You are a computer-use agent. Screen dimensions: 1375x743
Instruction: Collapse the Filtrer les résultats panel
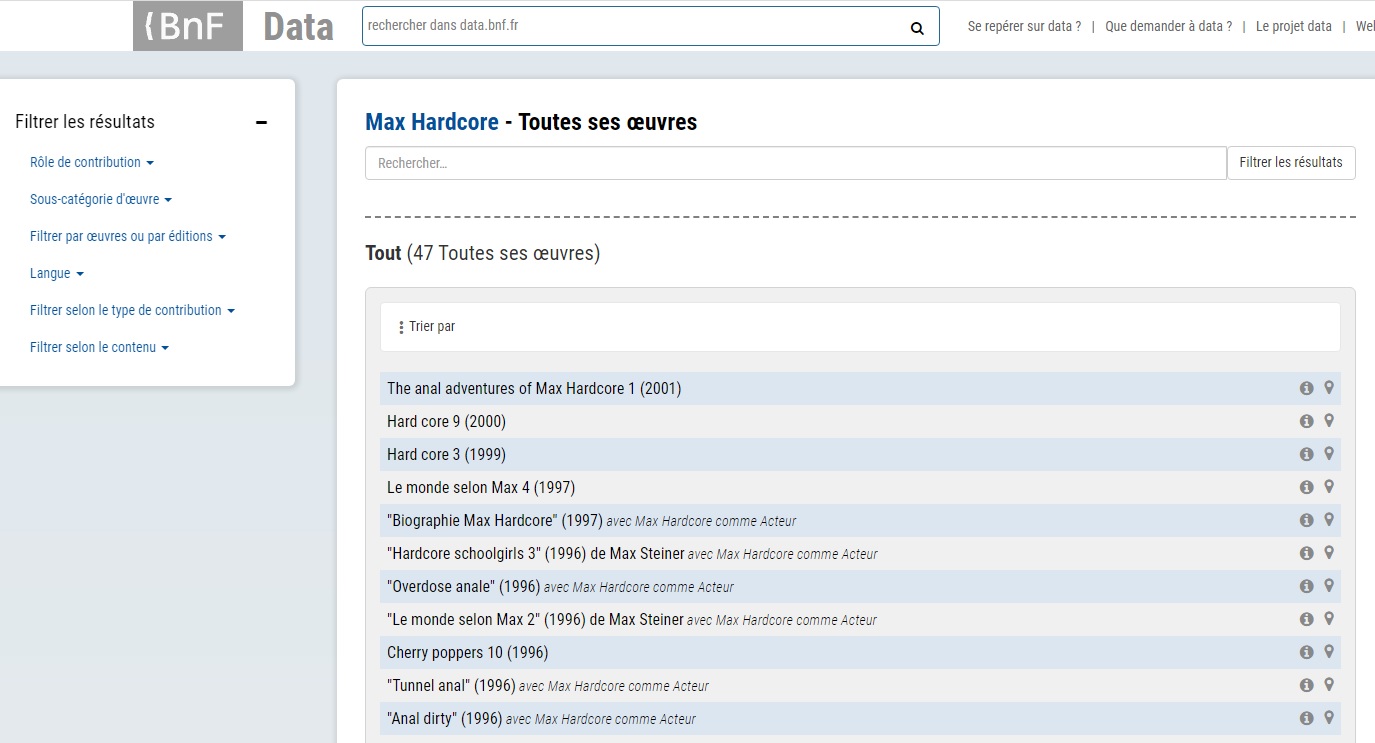(261, 122)
